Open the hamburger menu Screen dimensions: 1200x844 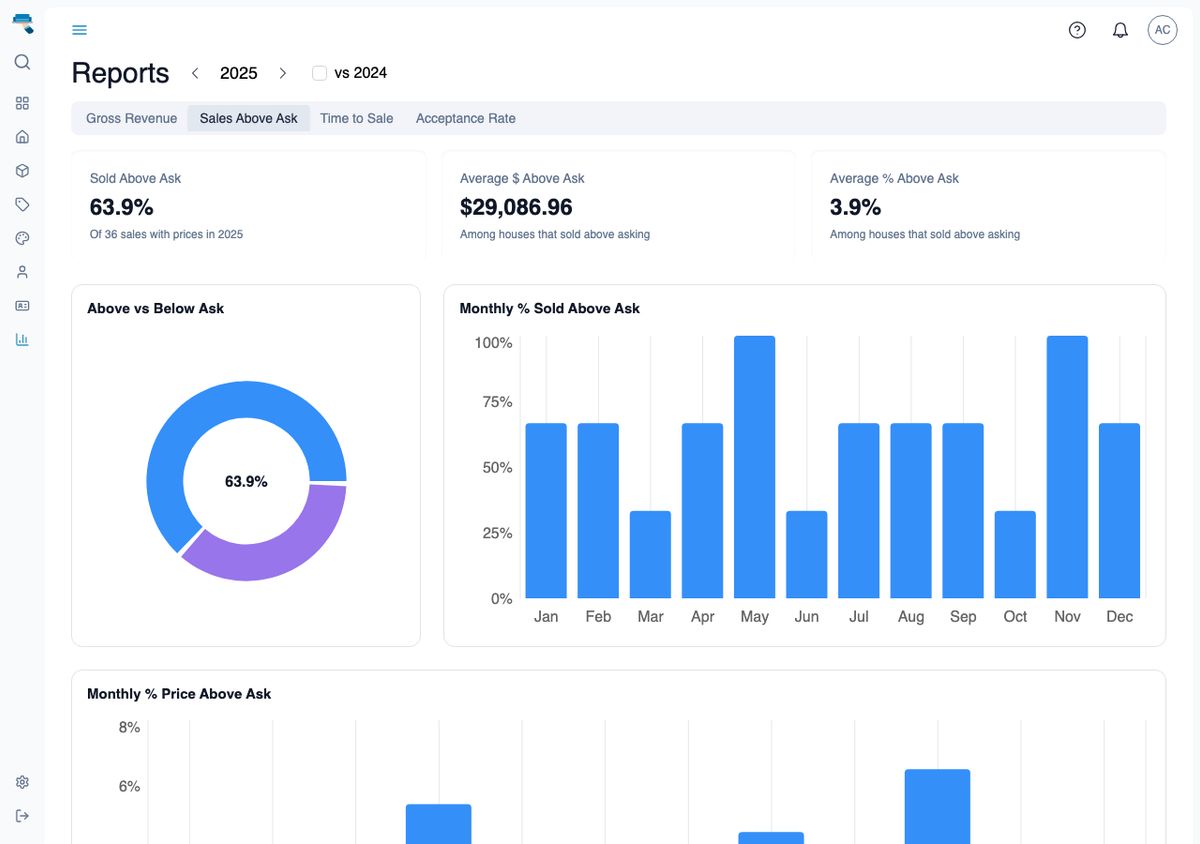pos(80,30)
